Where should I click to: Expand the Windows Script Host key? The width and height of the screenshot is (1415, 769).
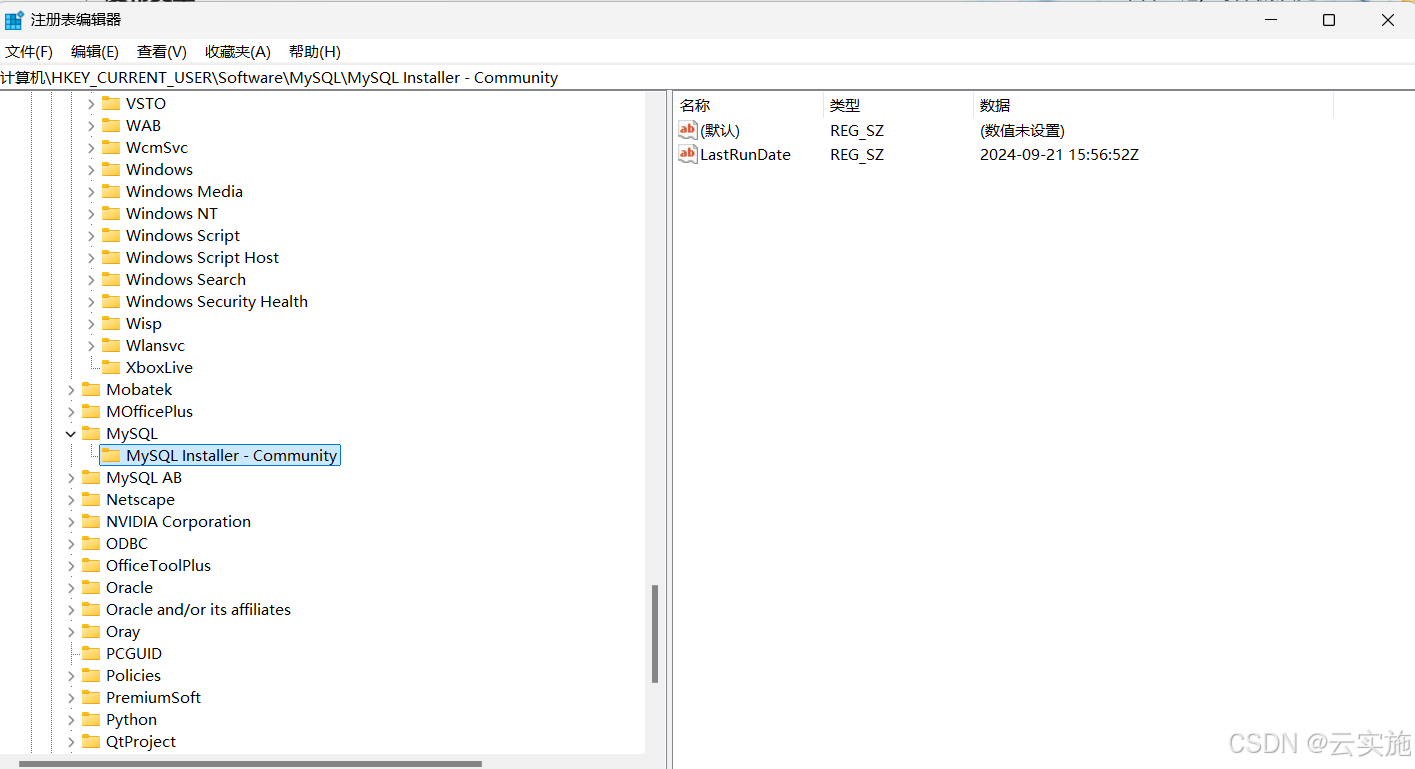click(x=91, y=258)
